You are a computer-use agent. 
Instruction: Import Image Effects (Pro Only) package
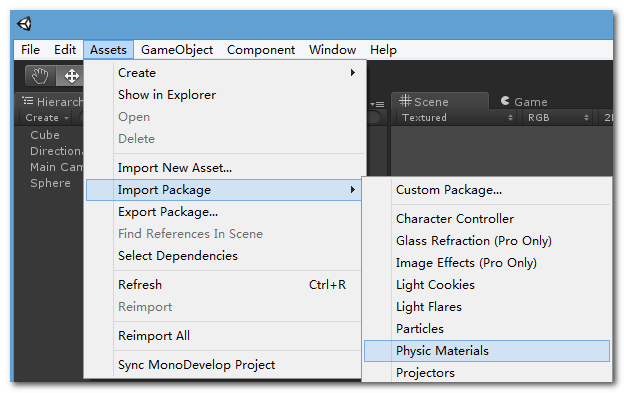(487, 263)
